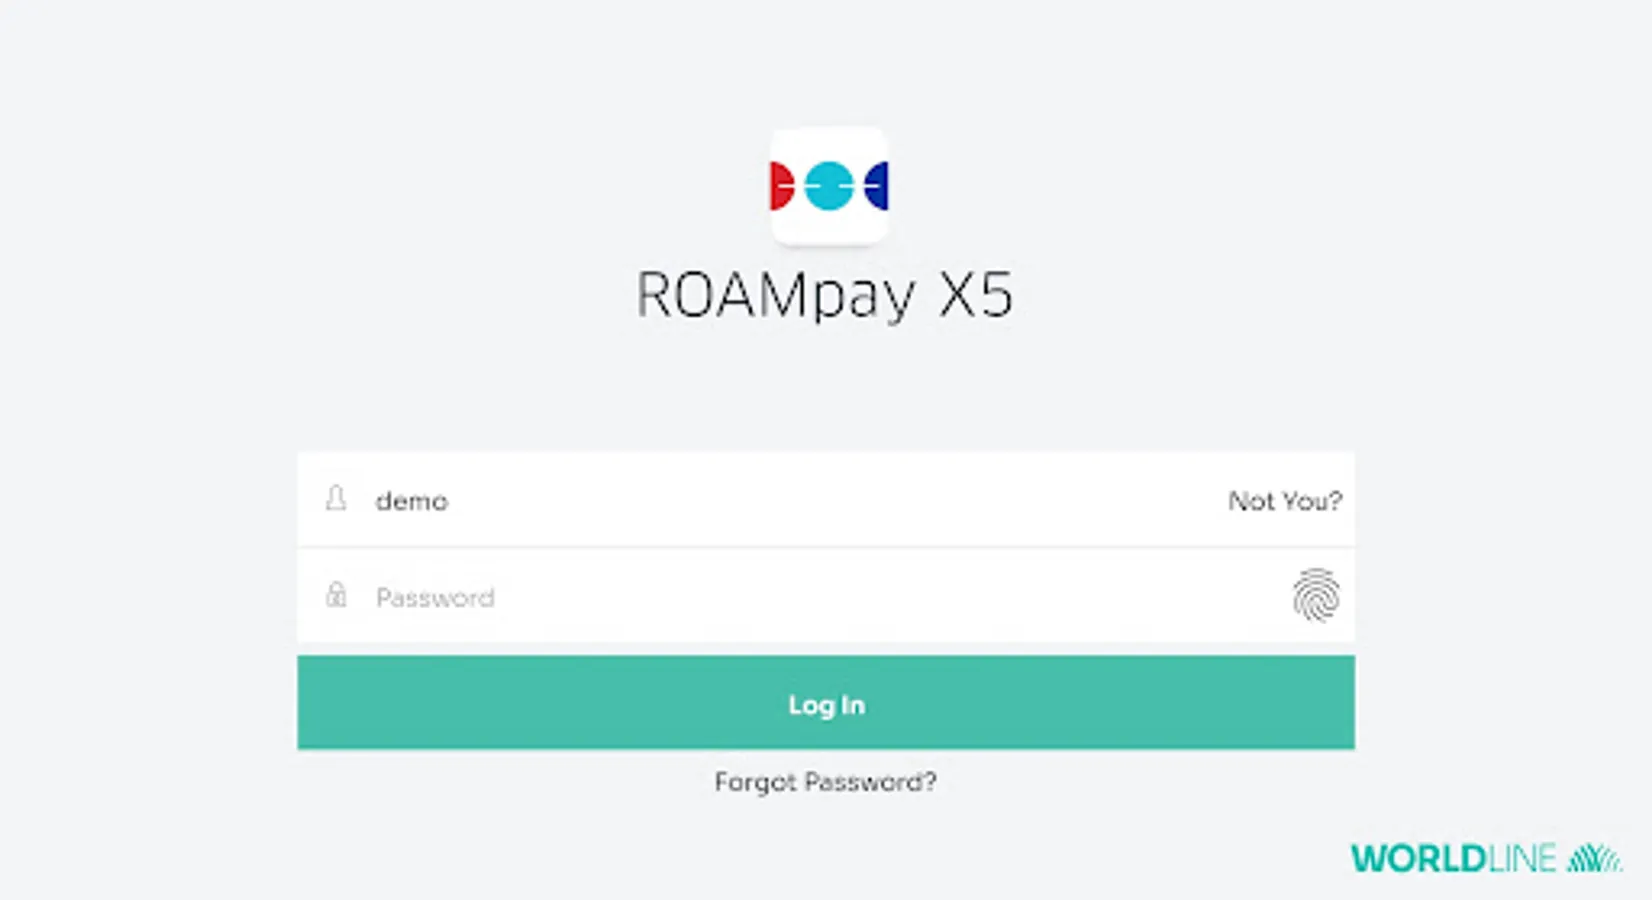Click the "Password" placeholder text
This screenshot has height=900, width=1652.
(x=435, y=598)
